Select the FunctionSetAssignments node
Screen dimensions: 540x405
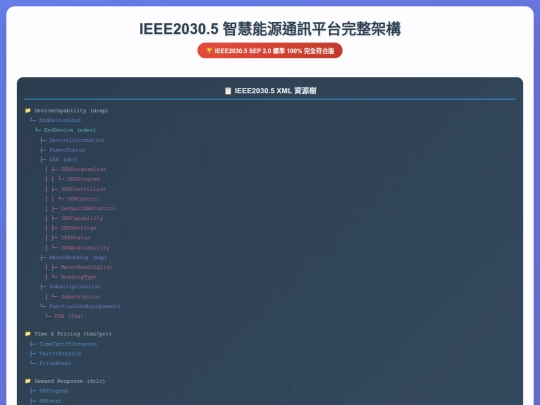[85, 306]
